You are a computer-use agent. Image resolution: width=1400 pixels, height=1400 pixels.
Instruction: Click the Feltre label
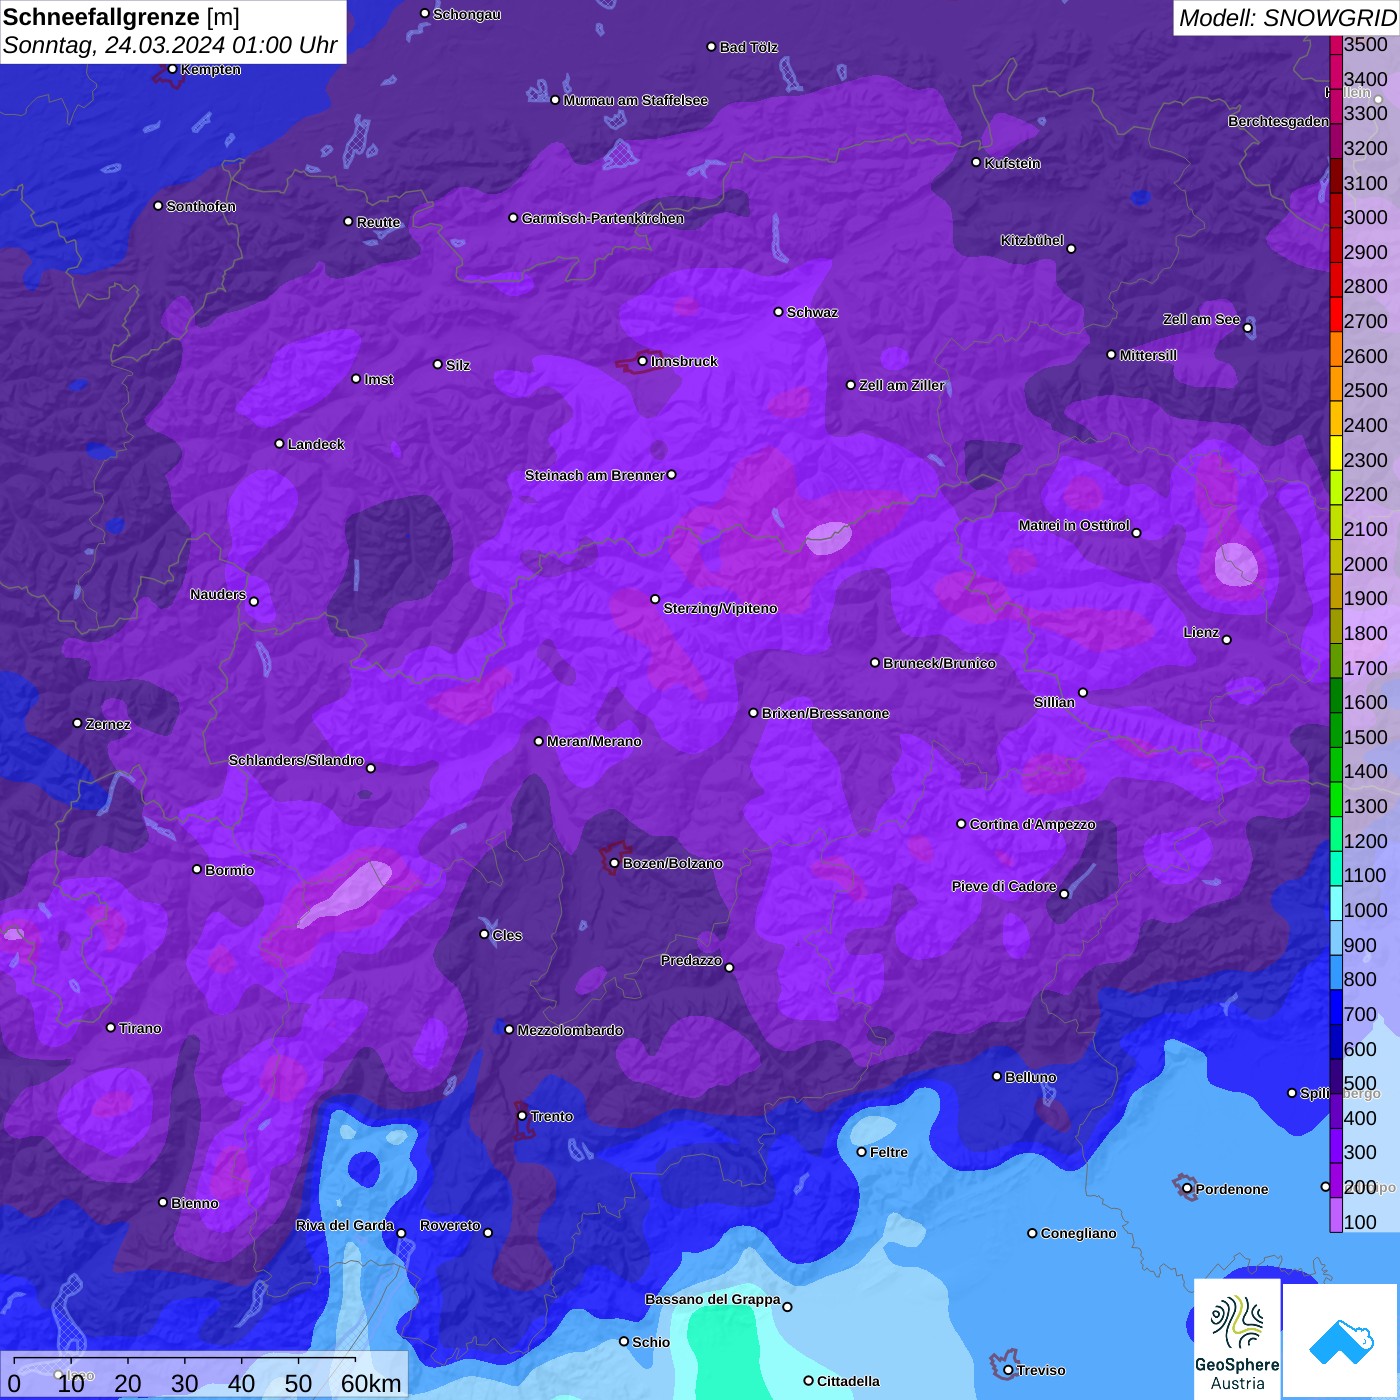point(889,1152)
